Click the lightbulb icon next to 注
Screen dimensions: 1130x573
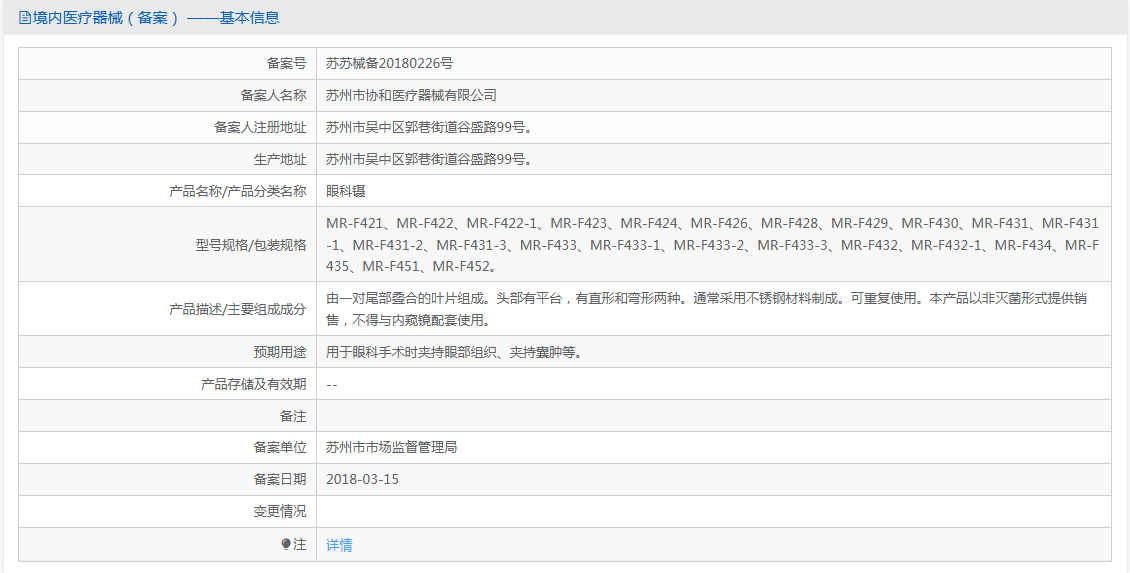[286, 545]
